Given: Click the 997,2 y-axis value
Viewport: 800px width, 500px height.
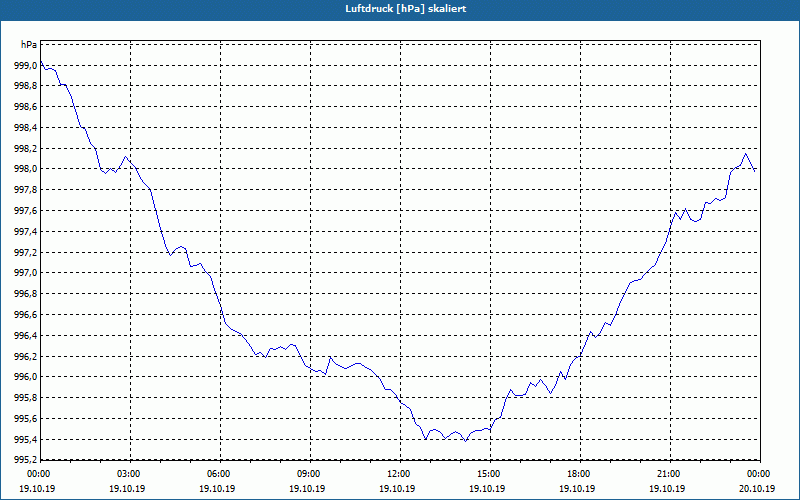Looking at the screenshot, I should click(x=25, y=253).
